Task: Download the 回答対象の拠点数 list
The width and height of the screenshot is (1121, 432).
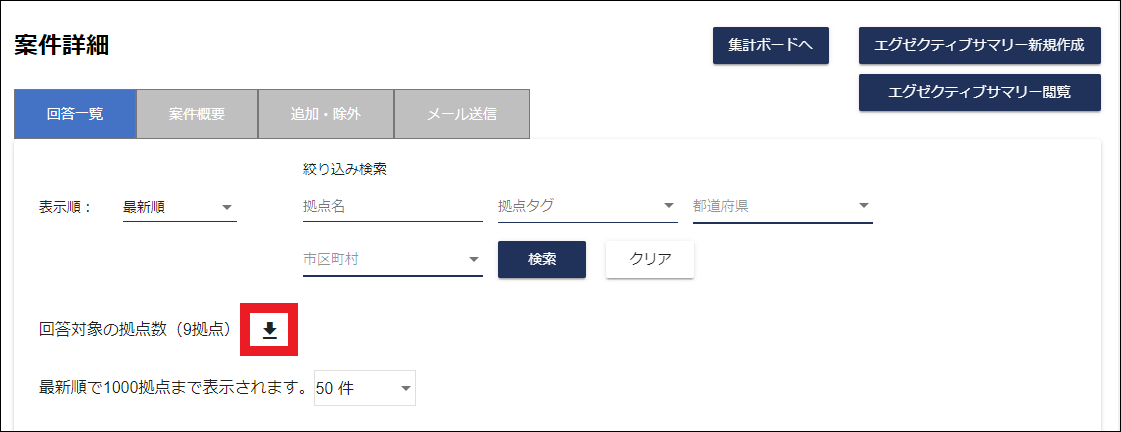Action: tap(269, 329)
